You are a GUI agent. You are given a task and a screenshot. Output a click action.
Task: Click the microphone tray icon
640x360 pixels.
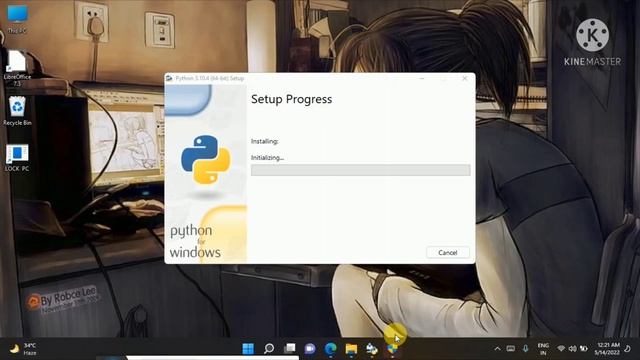pos(525,349)
